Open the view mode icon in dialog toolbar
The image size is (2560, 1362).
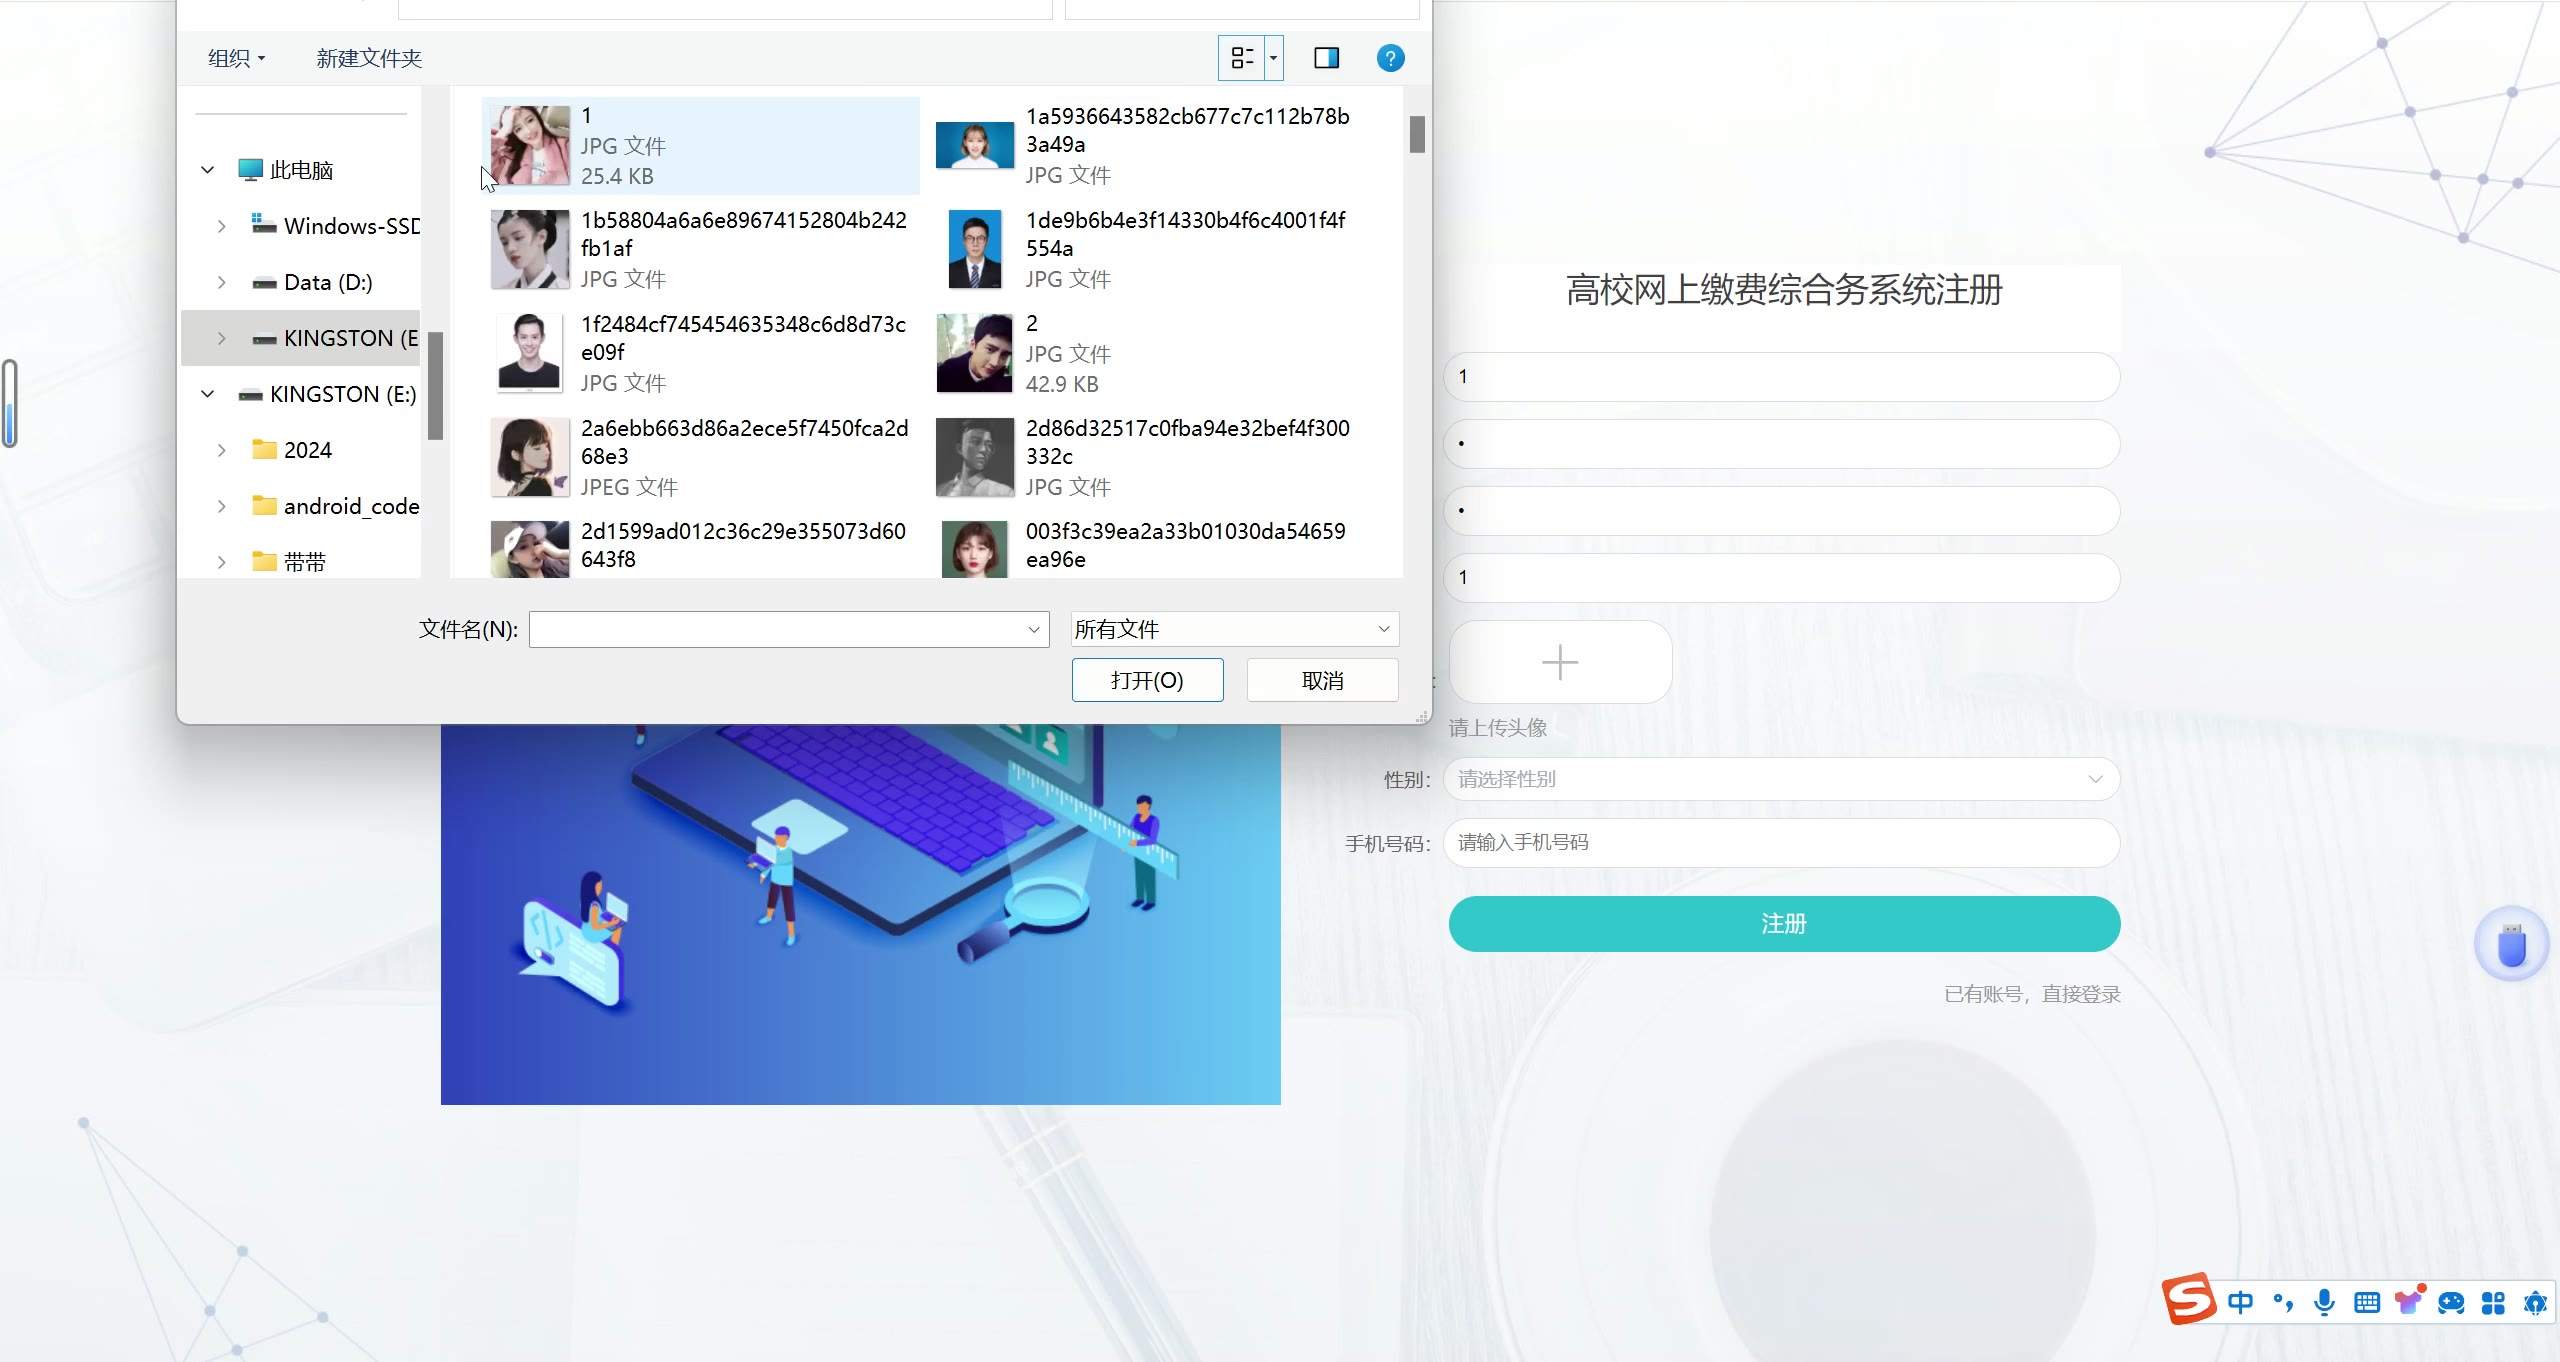pyautogui.click(x=1242, y=58)
